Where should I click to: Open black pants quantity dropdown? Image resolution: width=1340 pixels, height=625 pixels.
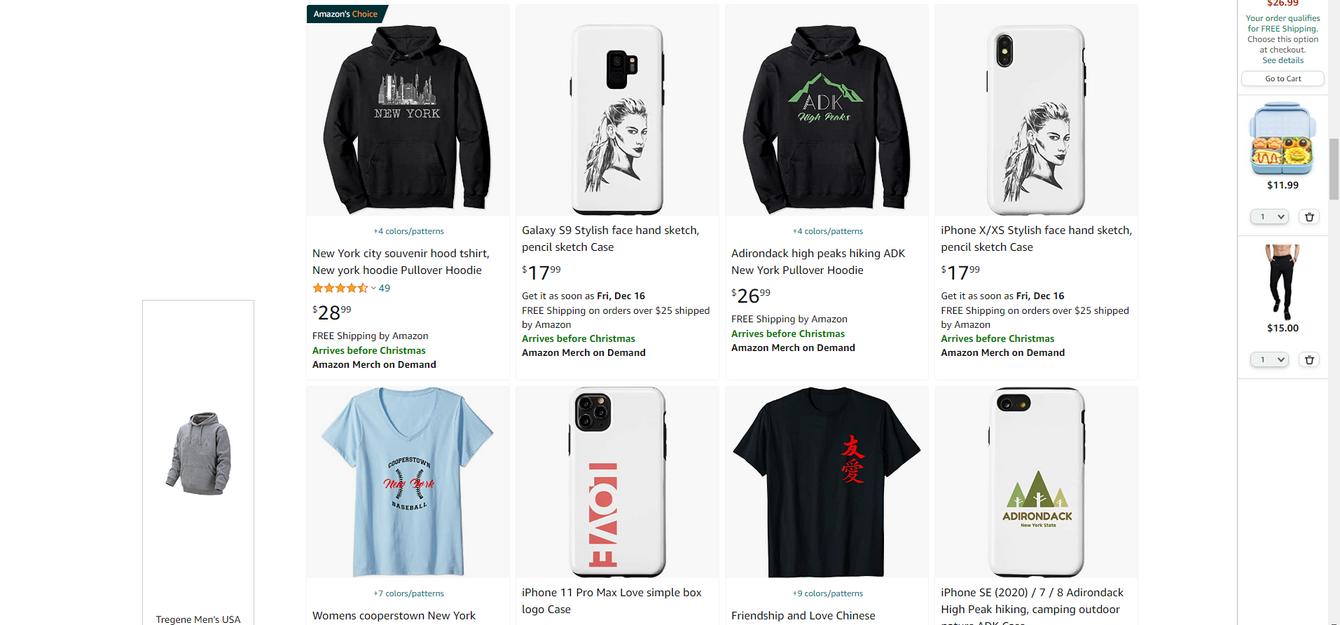point(1269,360)
